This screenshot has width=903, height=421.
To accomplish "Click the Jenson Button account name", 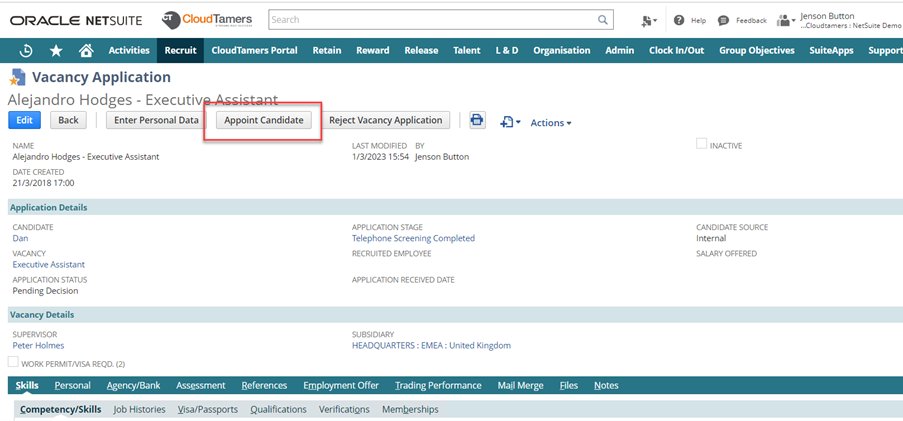I will click(x=827, y=16).
